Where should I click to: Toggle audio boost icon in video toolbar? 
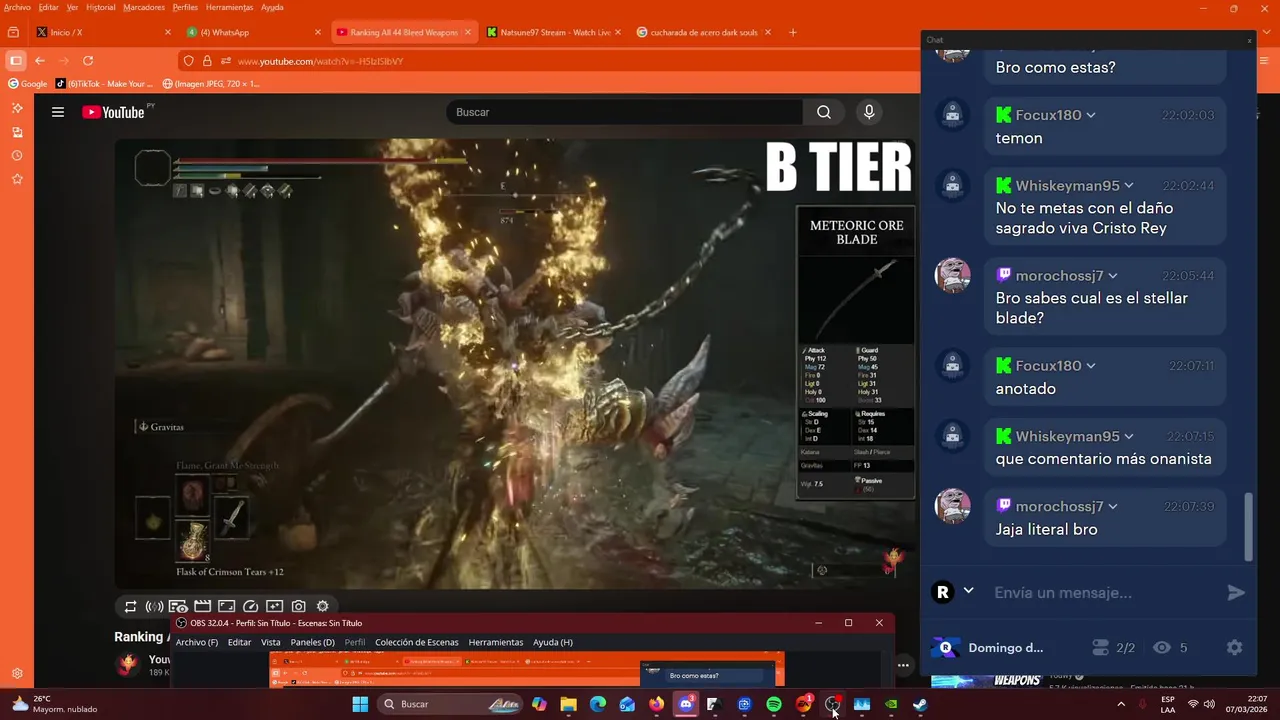154,606
